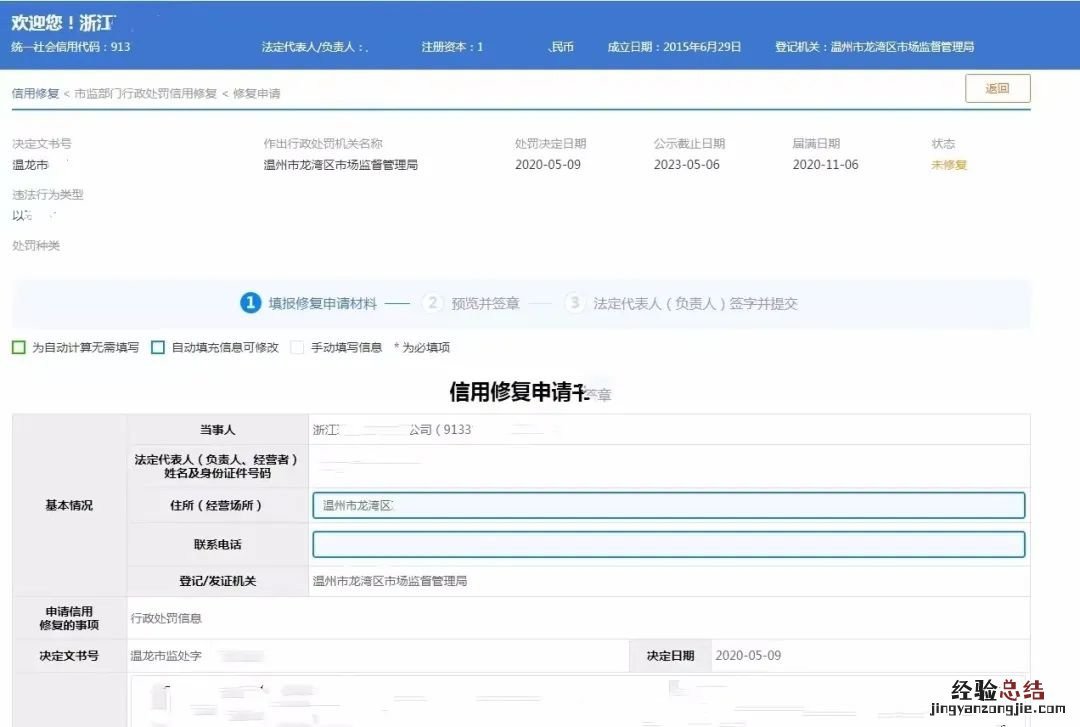Image resolution: width=1080 pixels, height=727 pixels.
Task: Click the 决定文书号 value 温龙市监处字
Action: (x=166, y=656)
